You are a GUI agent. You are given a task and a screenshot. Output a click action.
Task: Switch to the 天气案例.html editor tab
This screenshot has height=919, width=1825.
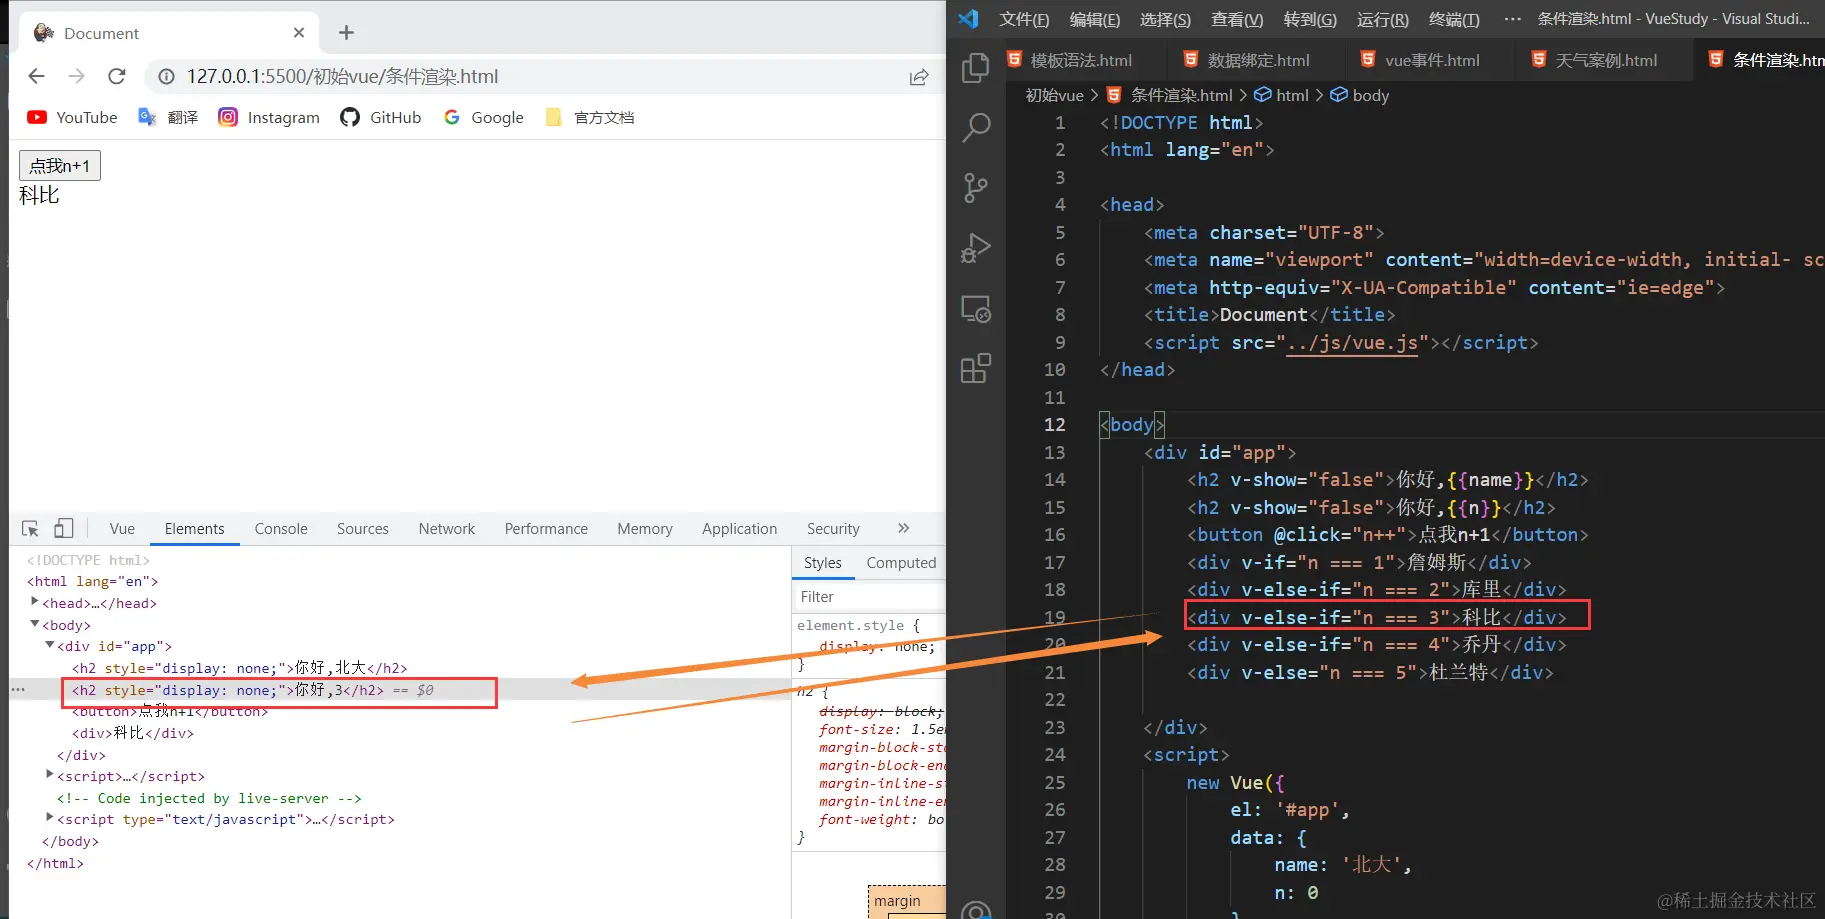tap(1594, 60)
